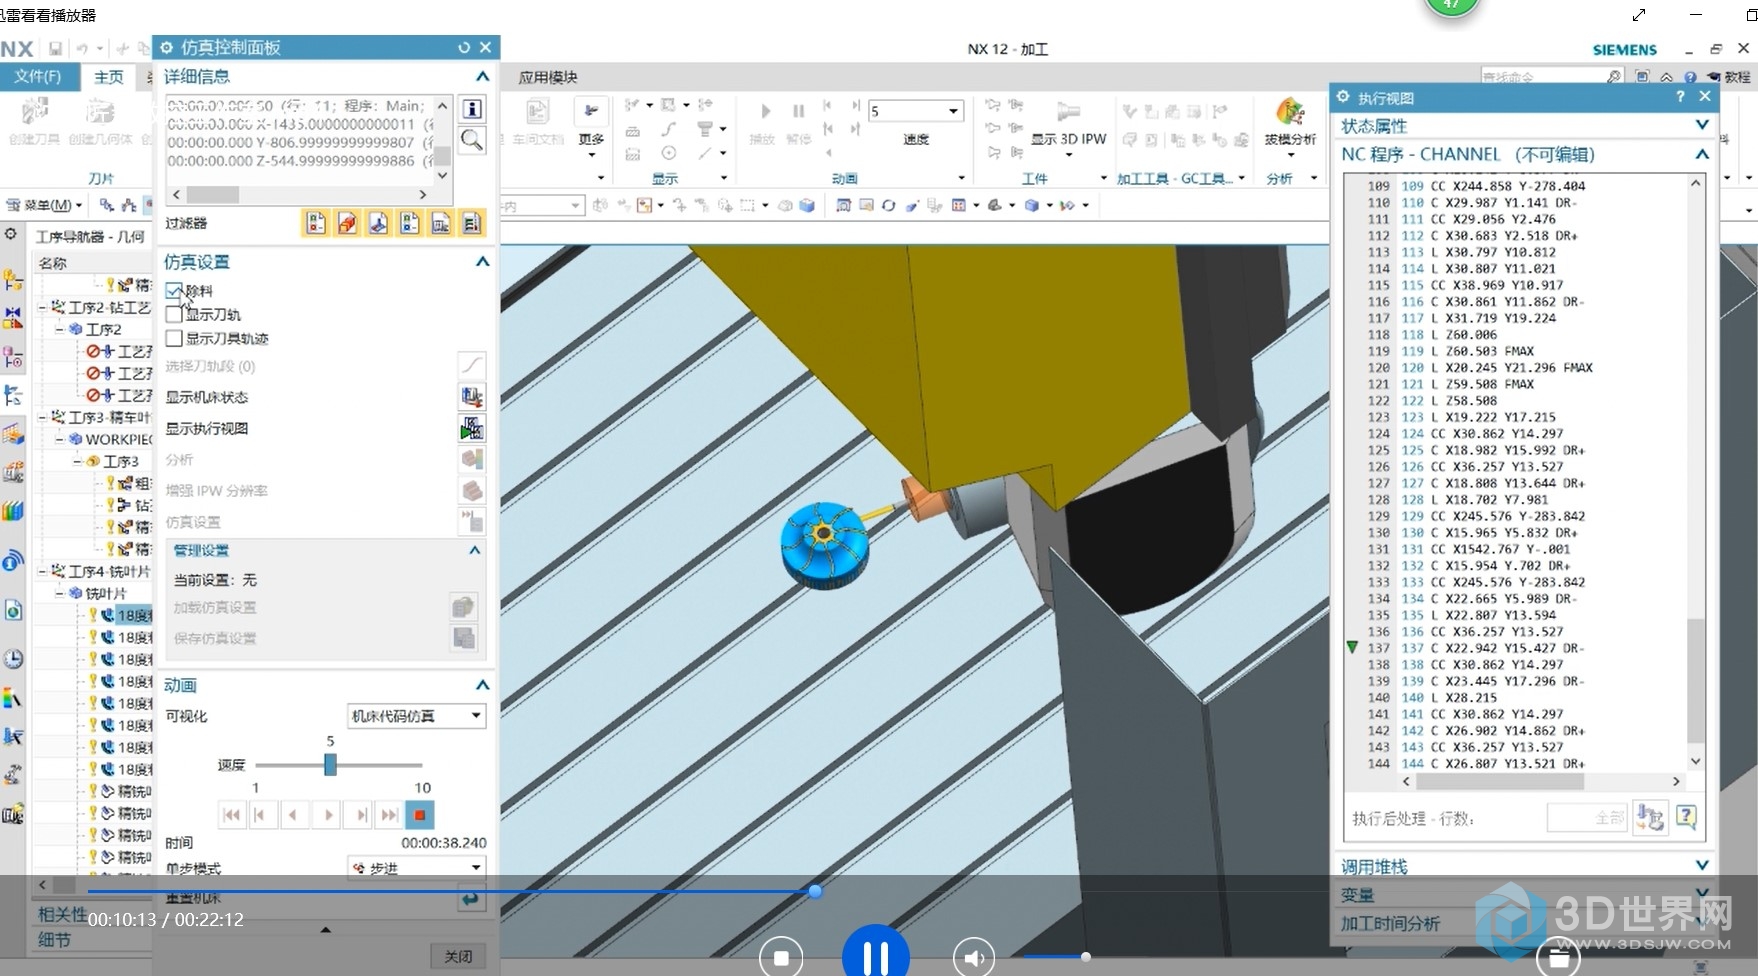Screen dimensions: 1758x976
Task: Switch to the 主页 ribbon tab
Action: tap(108, 77)
